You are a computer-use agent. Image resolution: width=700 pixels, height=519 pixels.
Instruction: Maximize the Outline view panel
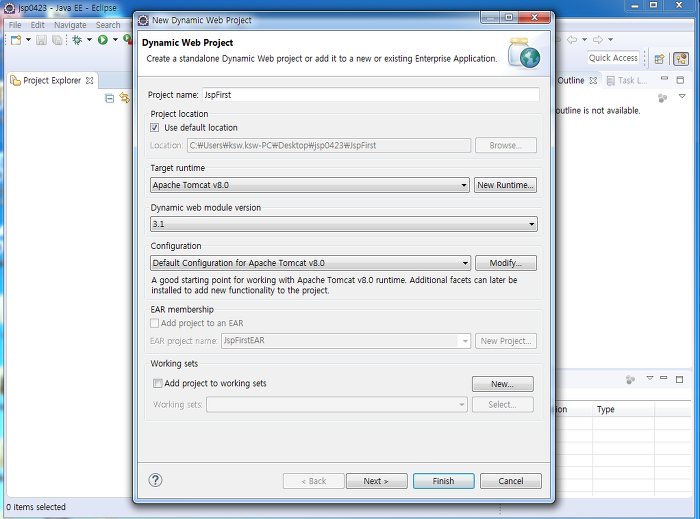coord(680,80)
